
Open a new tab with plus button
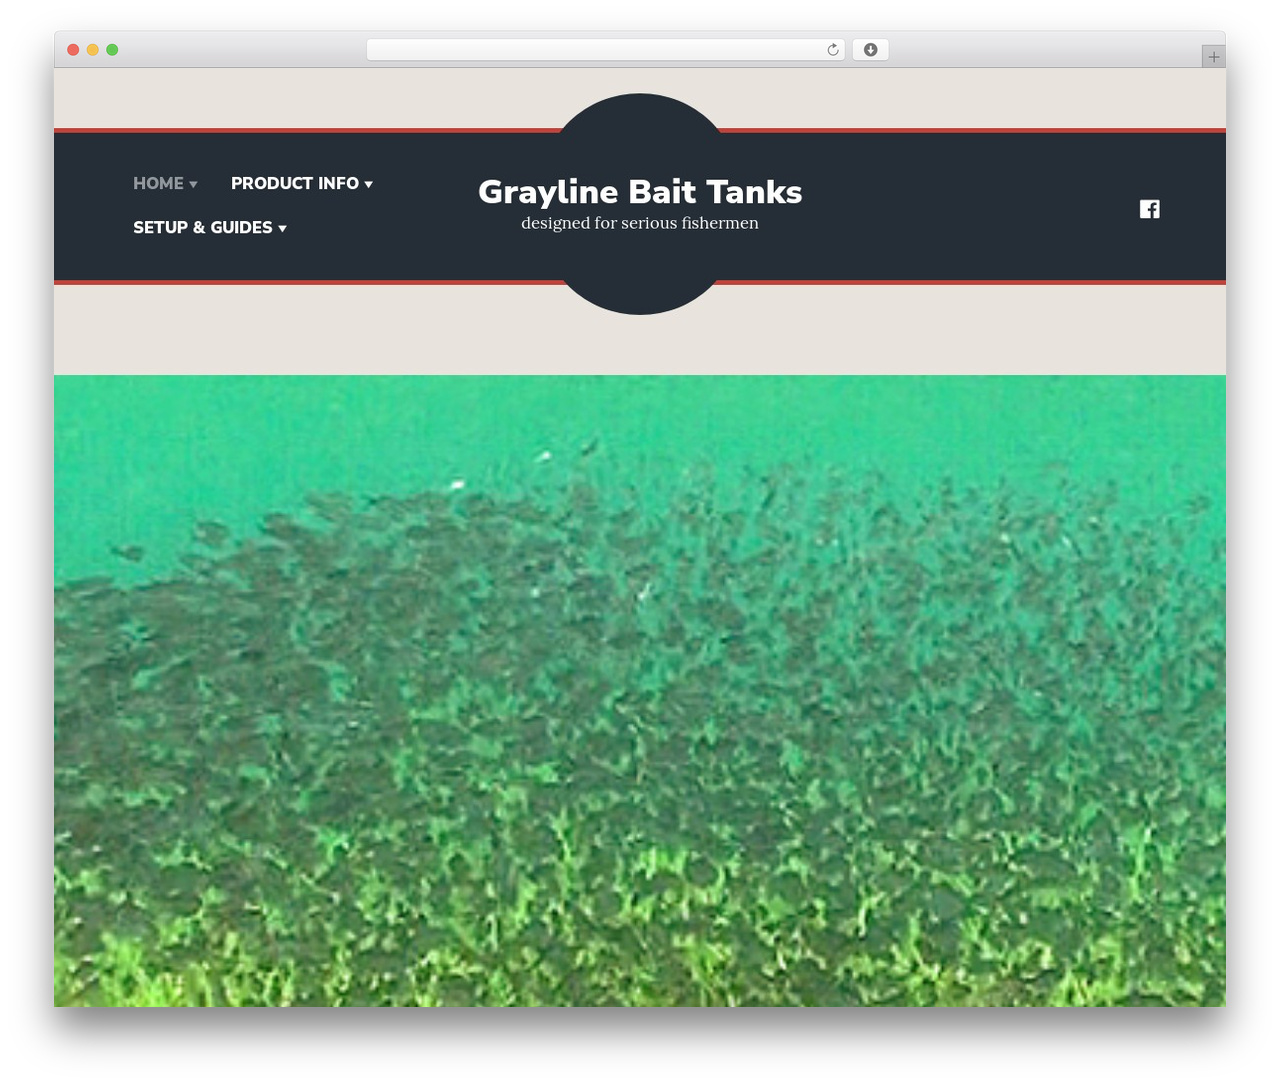click(1213, 57)
